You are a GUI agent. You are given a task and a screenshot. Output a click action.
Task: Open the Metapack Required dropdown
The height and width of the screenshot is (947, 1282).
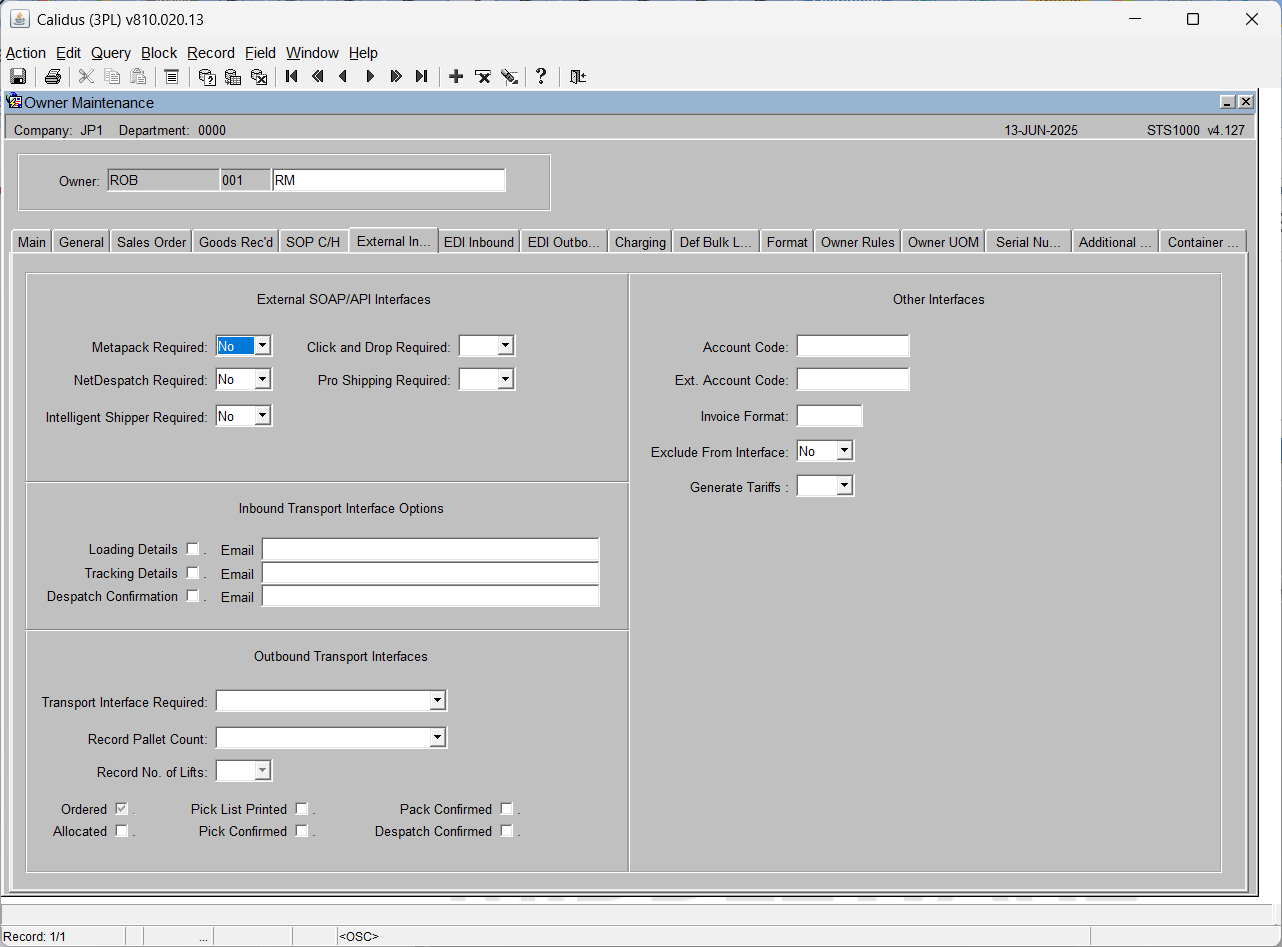coord(262,346)
